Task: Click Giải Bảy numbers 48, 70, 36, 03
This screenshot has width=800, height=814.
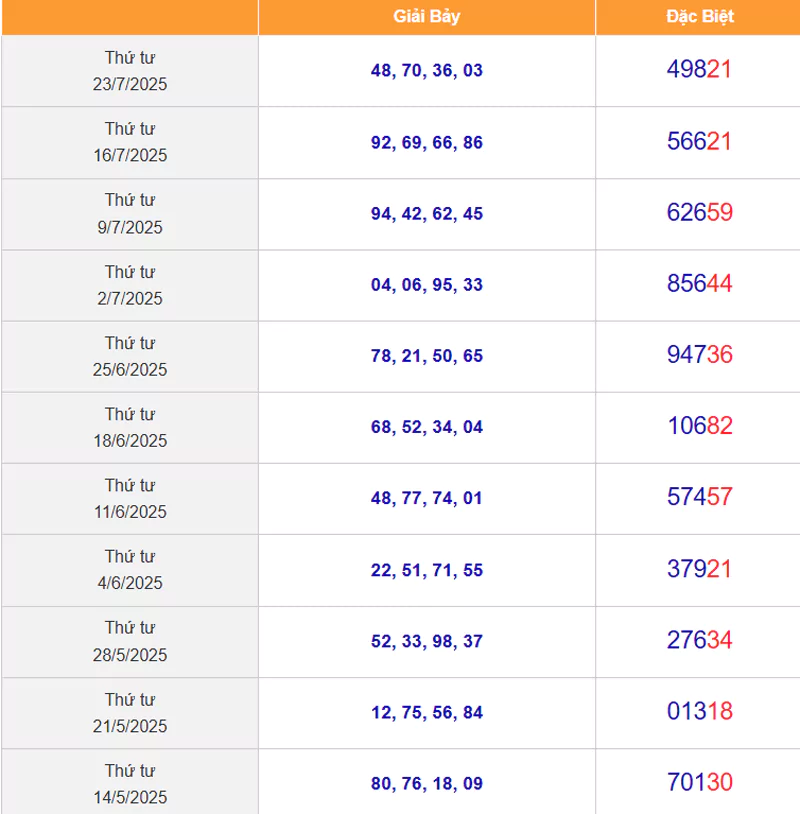Action: 427,70
